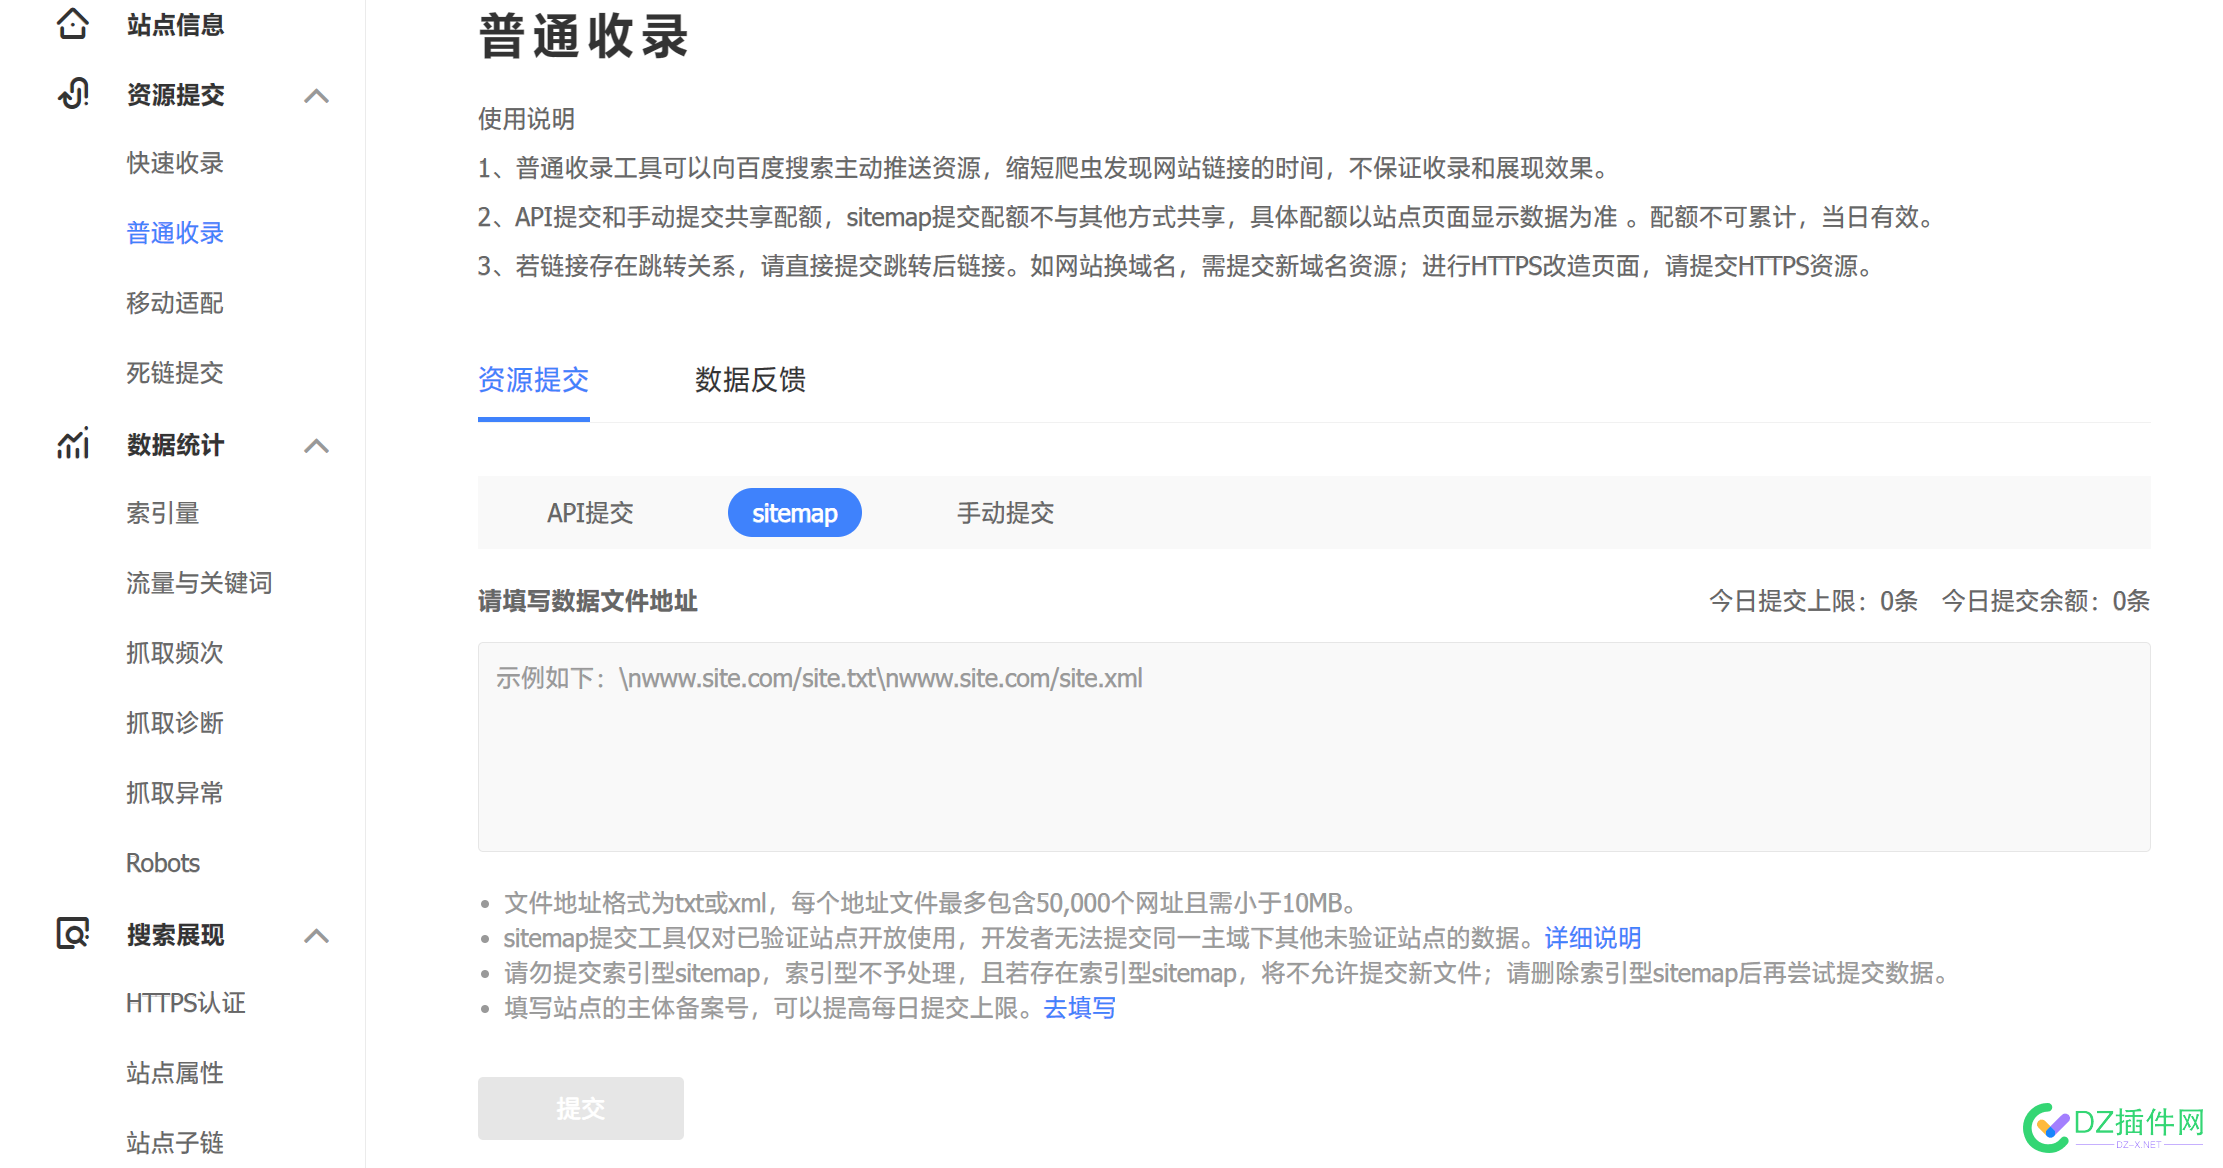Viewport: 2223px width, 1168px height.
Task: Click the 资源提交 section icon
Action: point(73,94)
